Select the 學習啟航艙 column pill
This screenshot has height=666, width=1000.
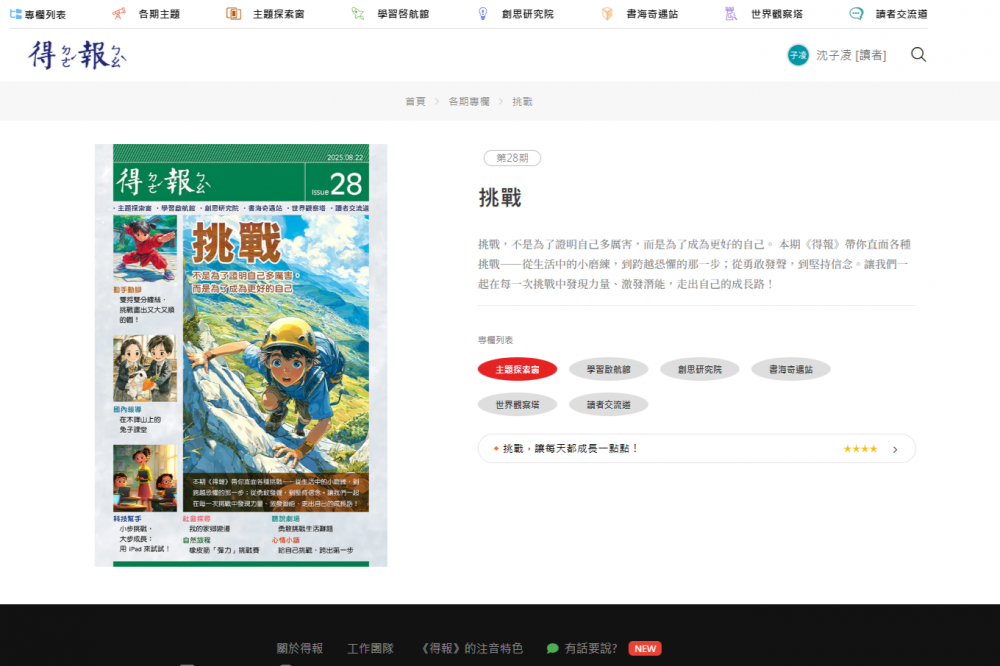pyautogui.click(x=608, y=369)
